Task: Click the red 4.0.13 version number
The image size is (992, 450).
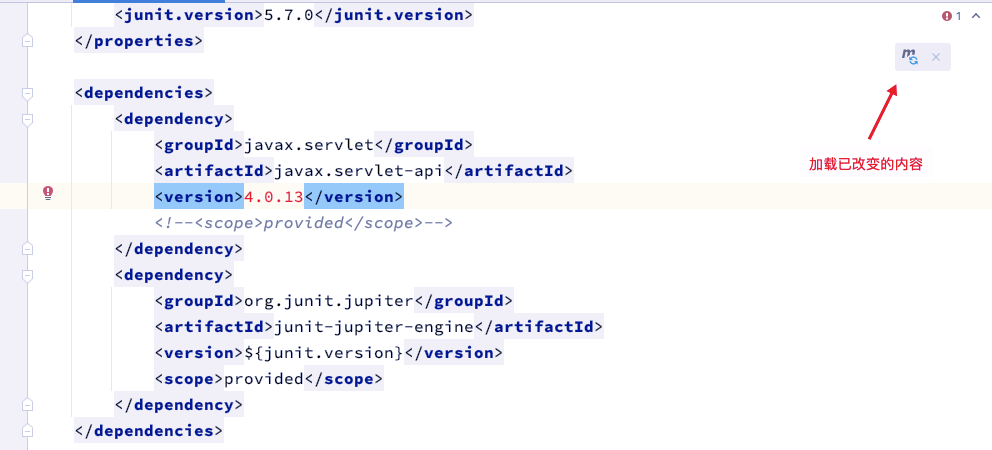Action: coord(274,197)
